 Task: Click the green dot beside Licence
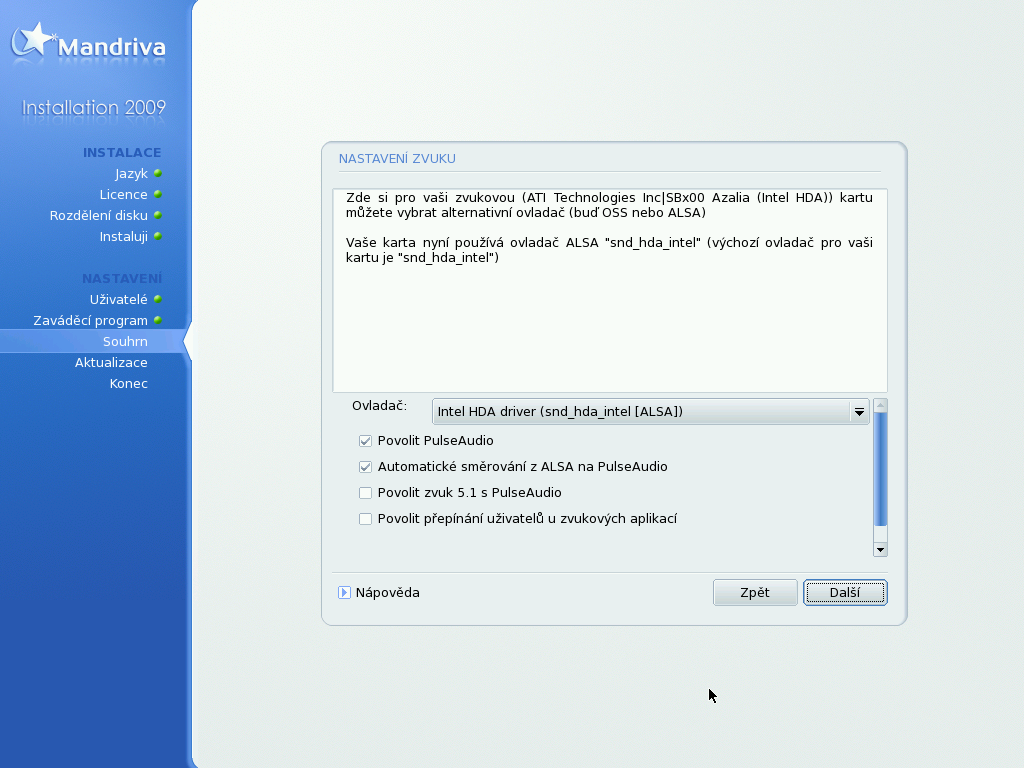157,195
